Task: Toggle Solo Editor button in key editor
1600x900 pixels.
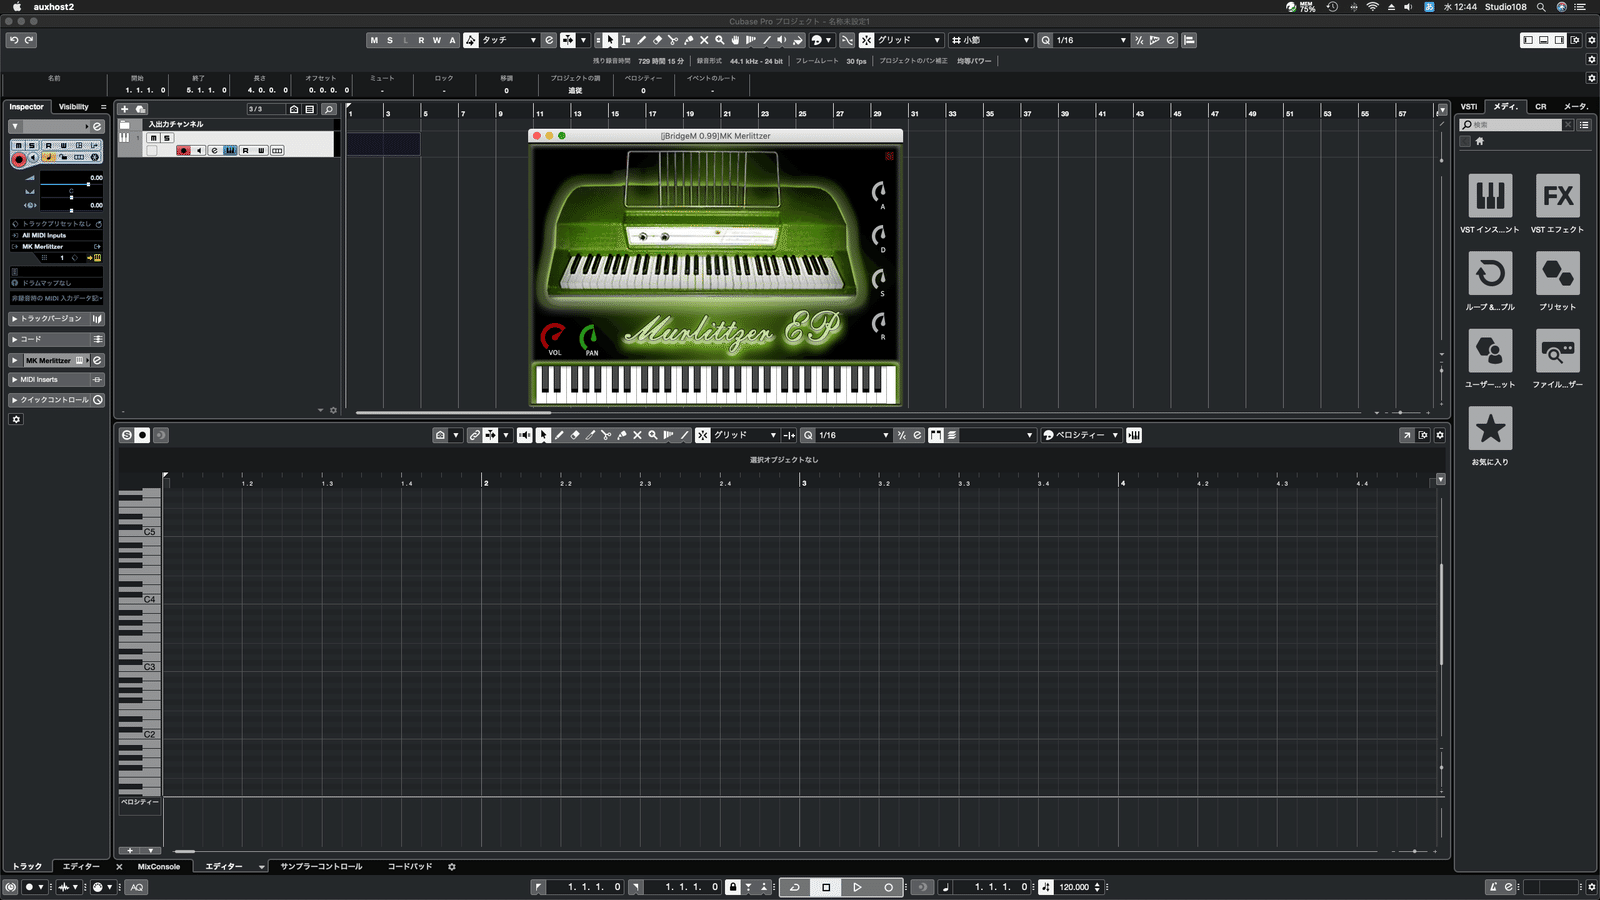Action: (x=126, y=435)
